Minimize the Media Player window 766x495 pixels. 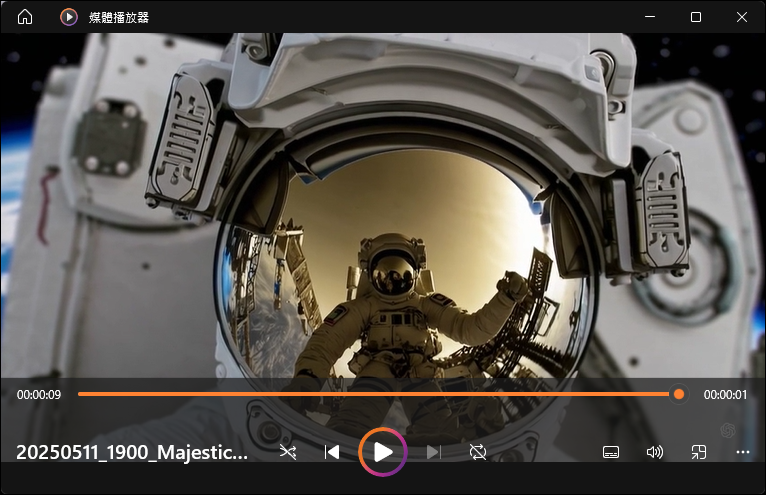point(650,17)
